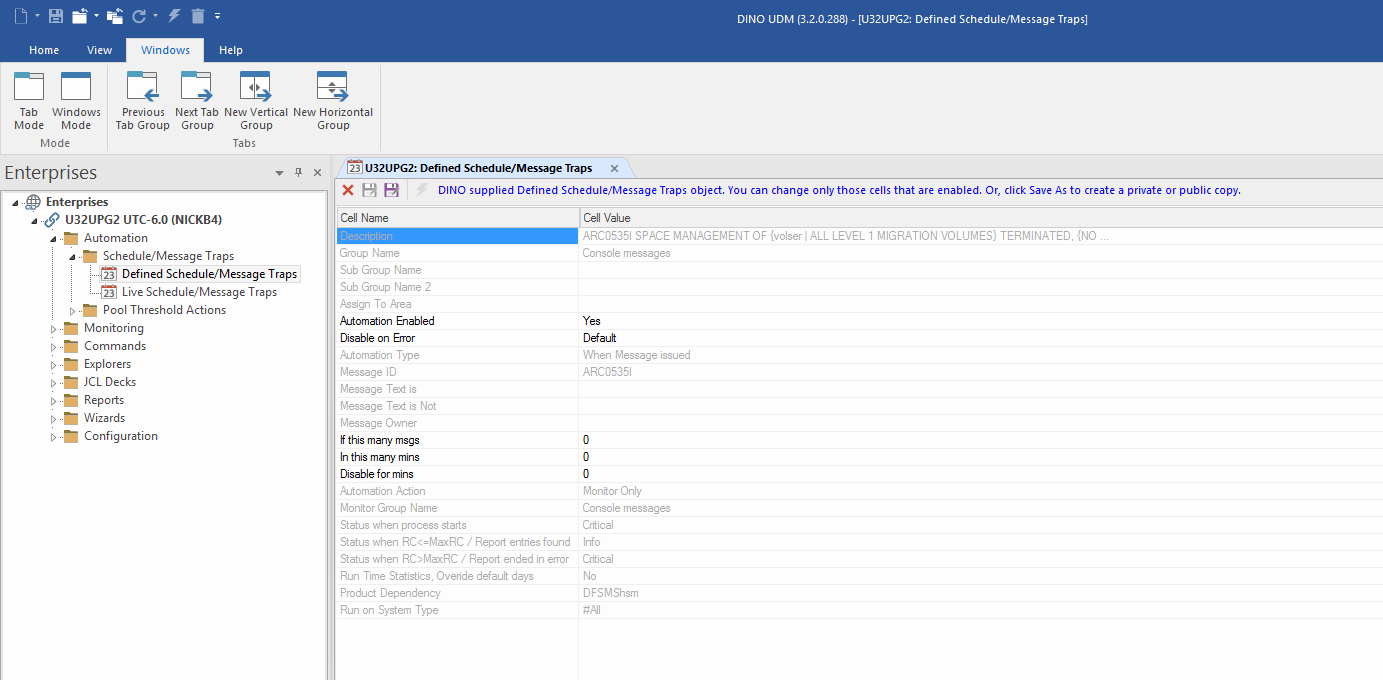Screen dimensions: 1383x680
Task: Open the Enterprises panel dropdown arrow
Action: pos(280,173)
